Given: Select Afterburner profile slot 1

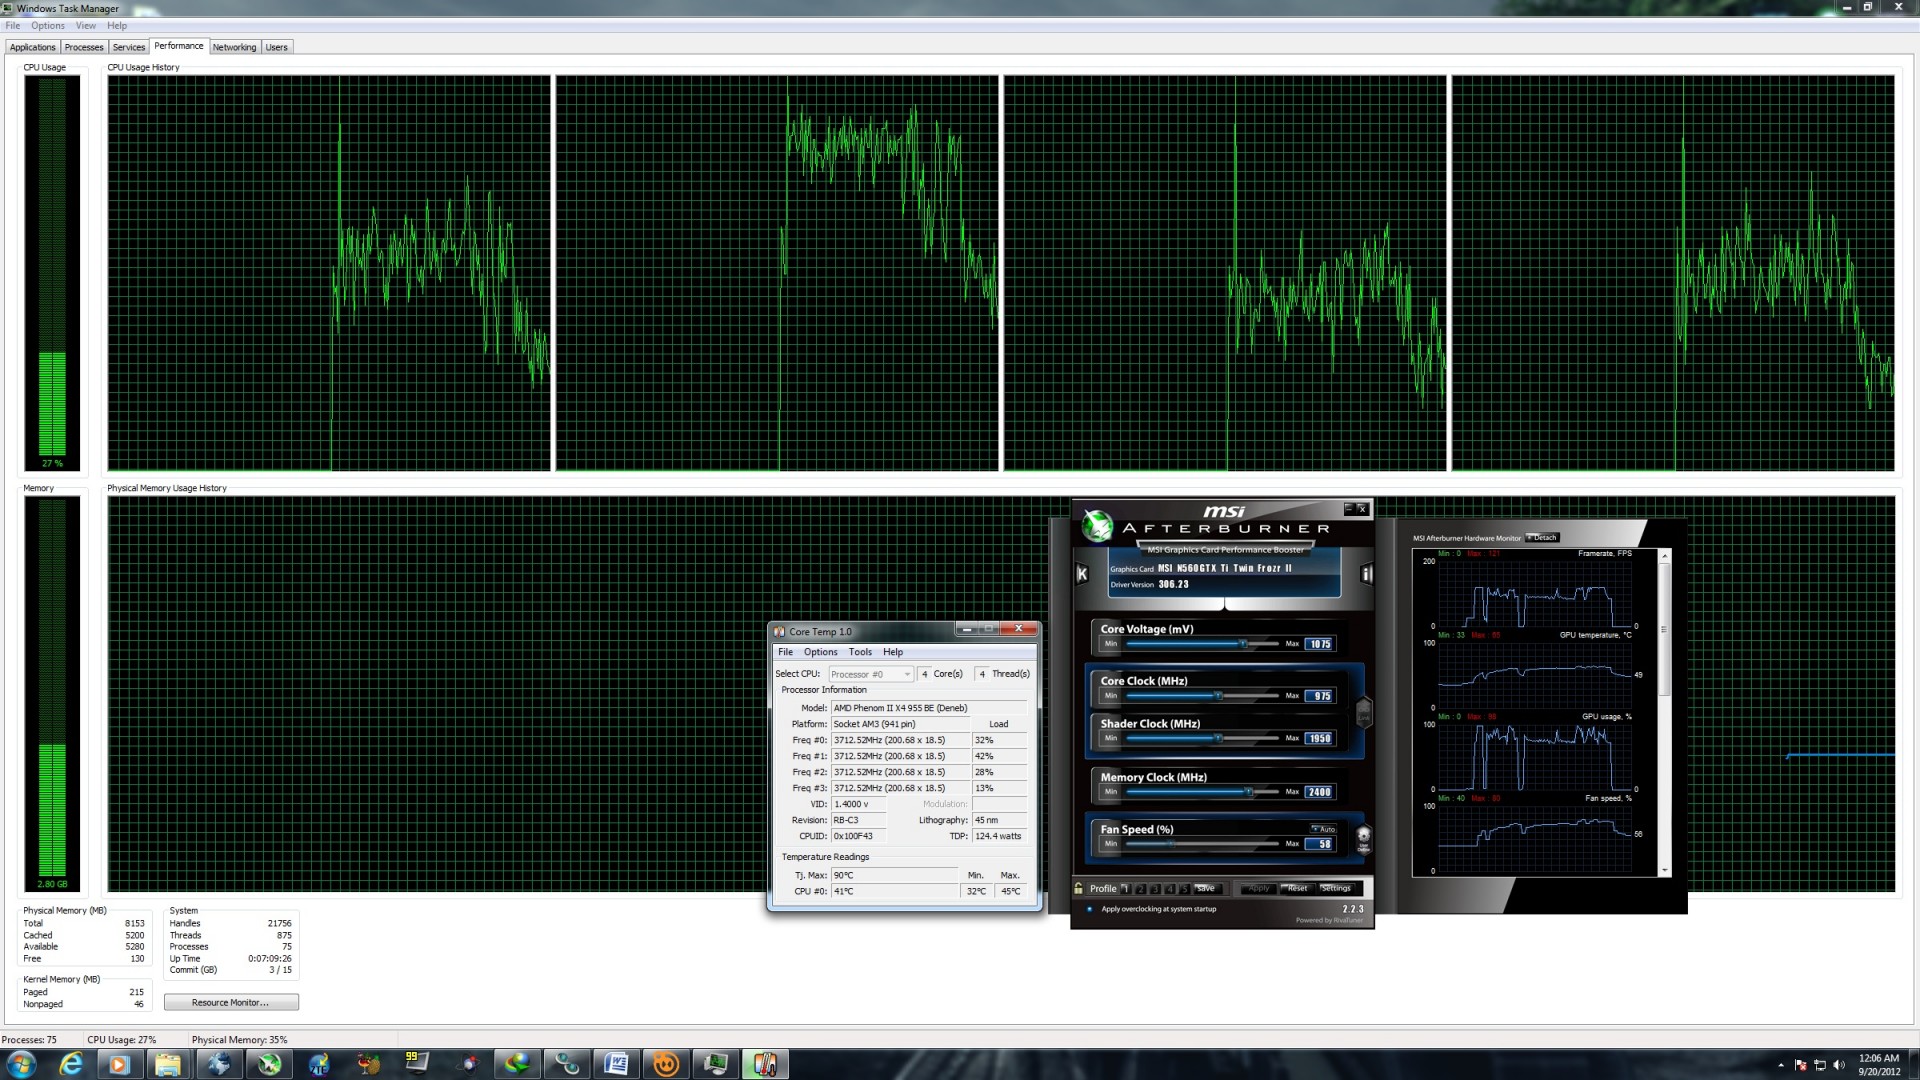Looking at the screenshot, I should [1125, 888].
